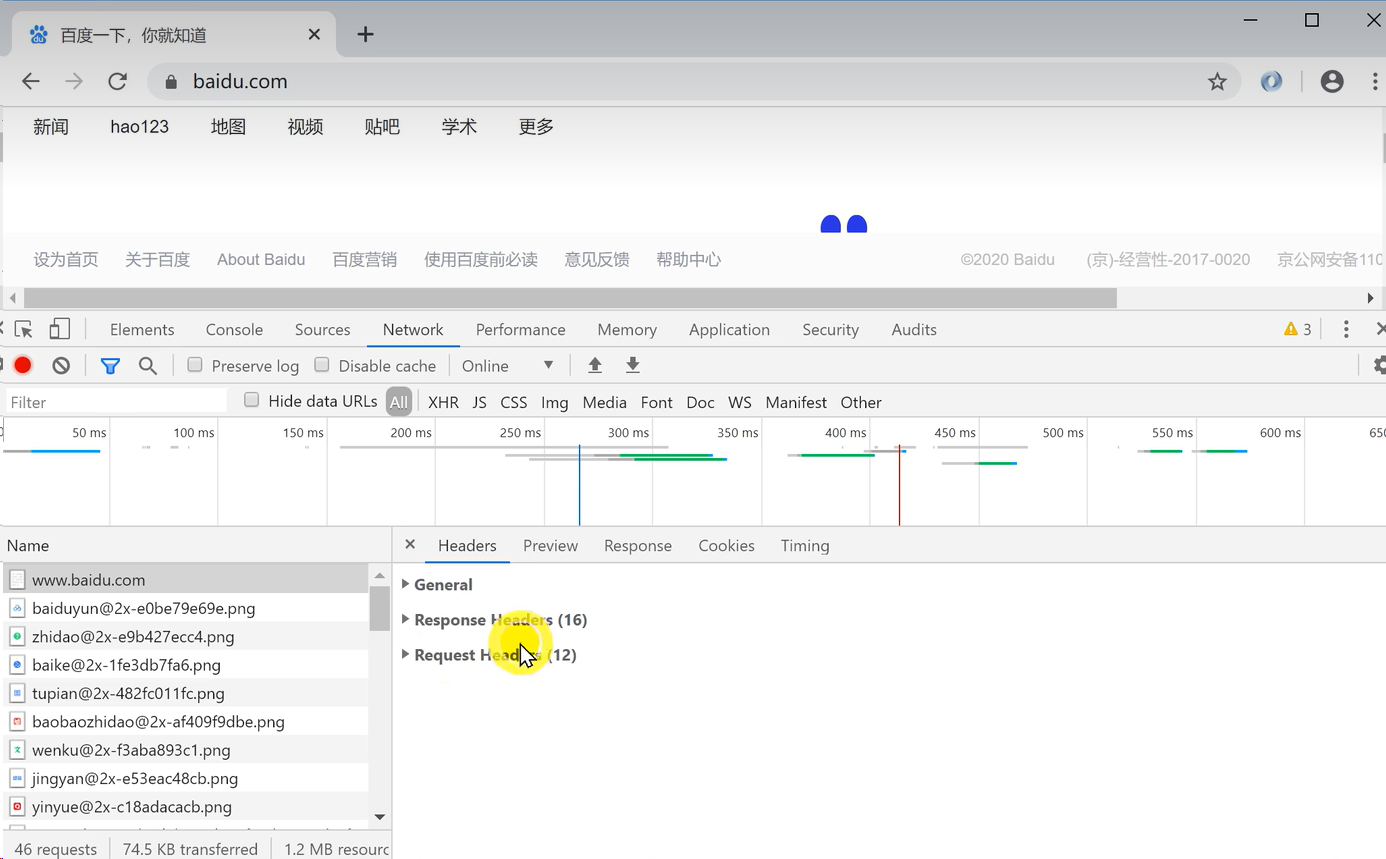The width and height of the screenshot is (1386, 859).
Task: Click the page horizontal scrollbar thumb
Action: tap(570, 298)
